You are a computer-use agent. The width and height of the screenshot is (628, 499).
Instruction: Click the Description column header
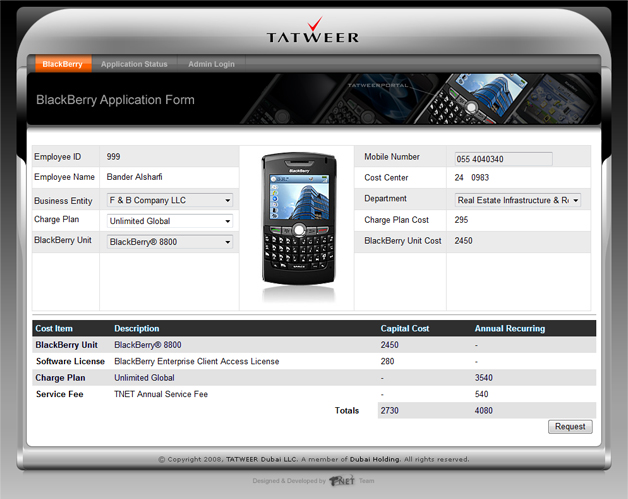pos(137,328)
